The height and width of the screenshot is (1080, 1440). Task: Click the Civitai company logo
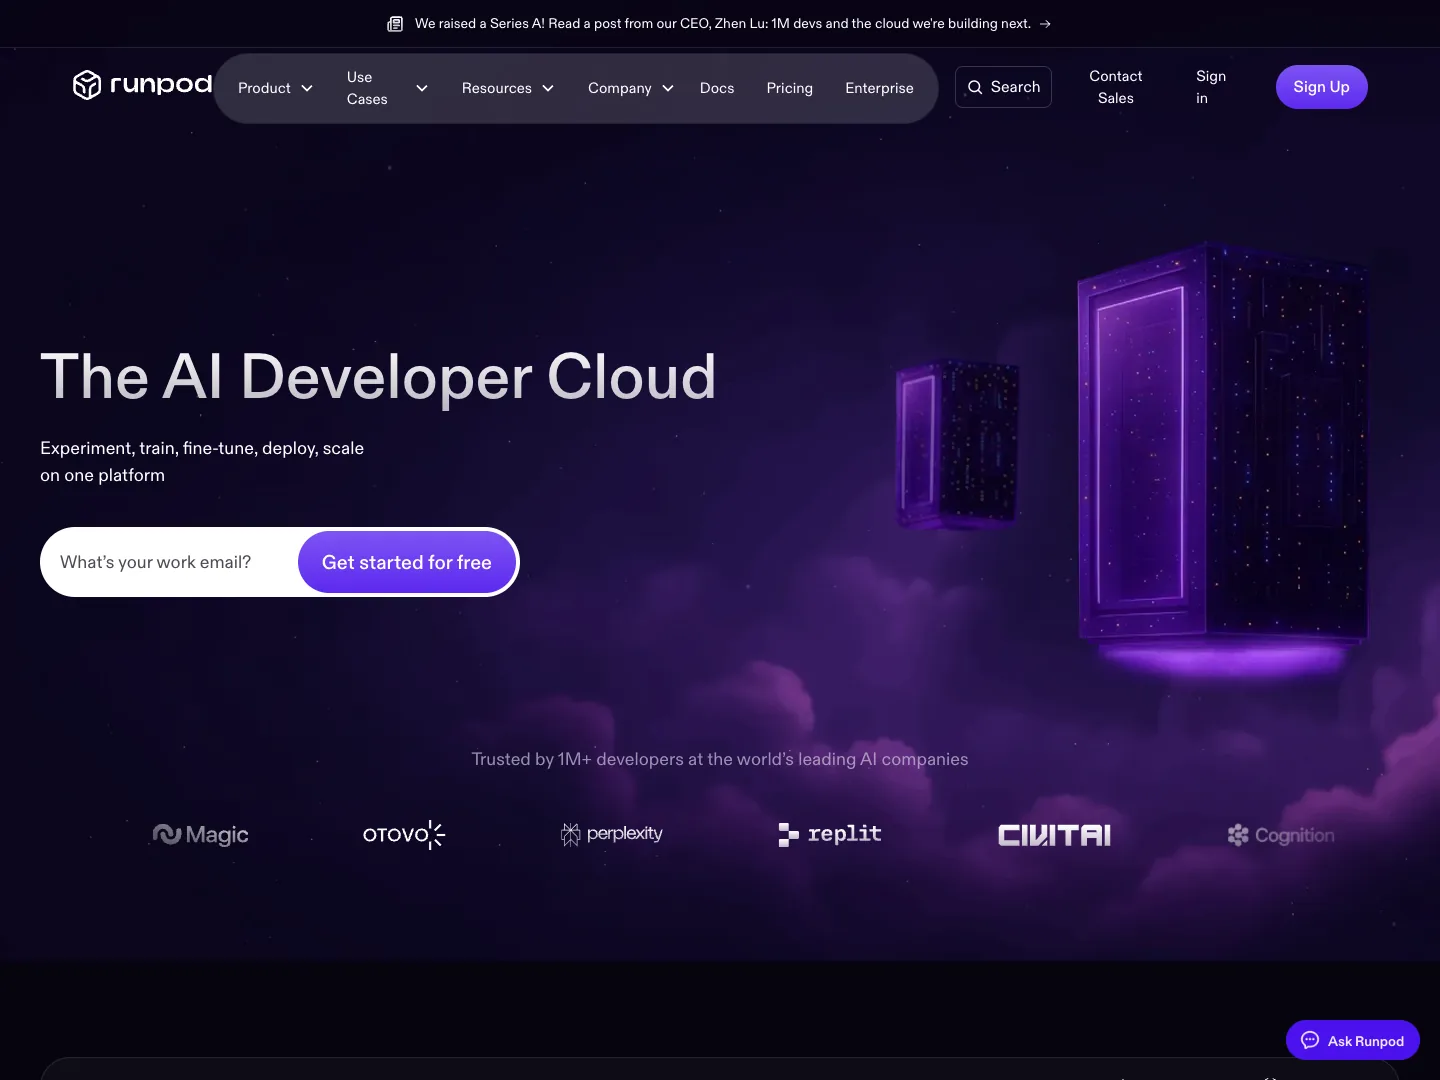tap(1054, 835)
